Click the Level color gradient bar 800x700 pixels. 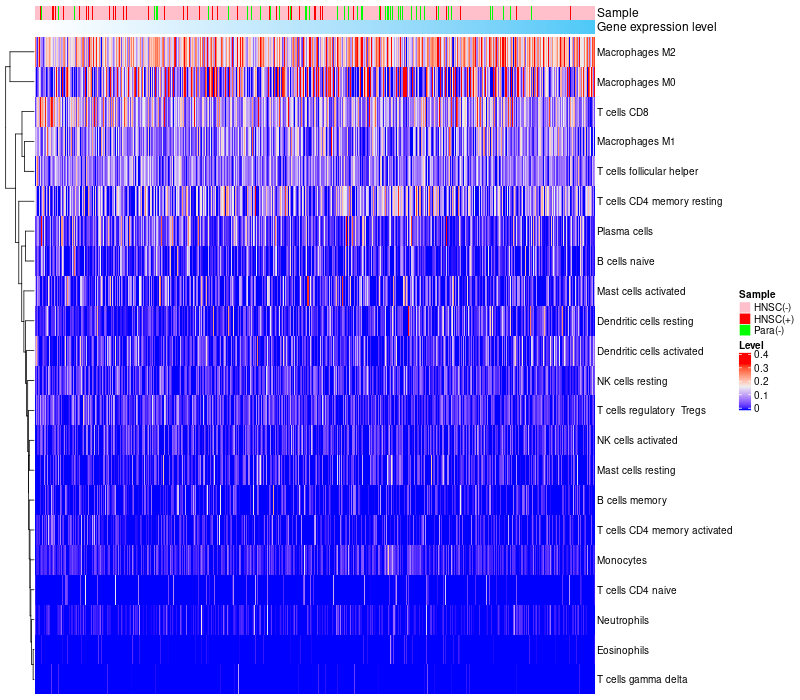[x=745, y=382]
